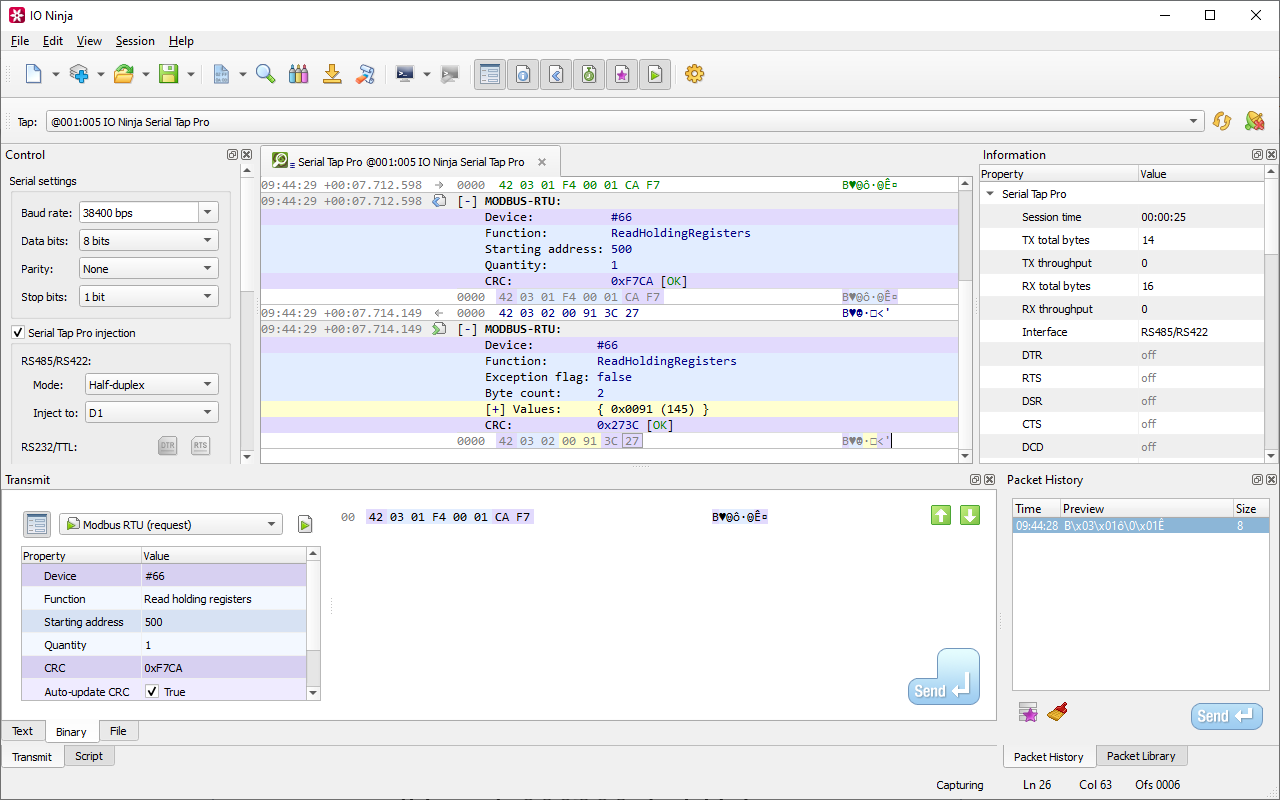Open Settings with the gear icon
The height and width of the screenshot is (800, 1280).
[695, 74]
